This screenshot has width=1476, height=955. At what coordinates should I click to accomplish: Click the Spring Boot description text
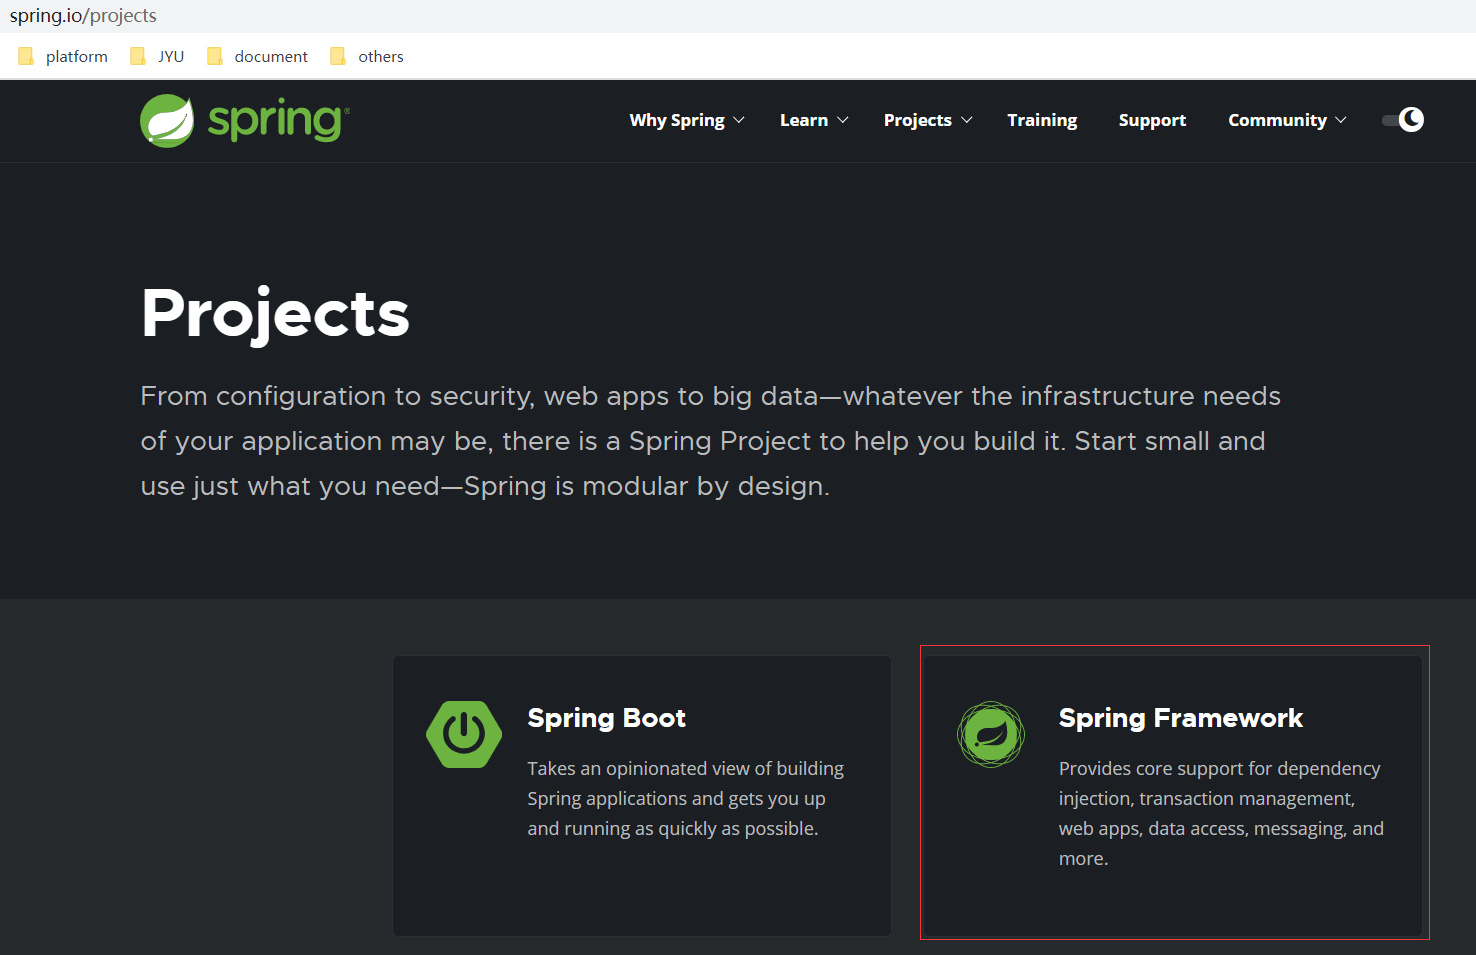point(686,798)
